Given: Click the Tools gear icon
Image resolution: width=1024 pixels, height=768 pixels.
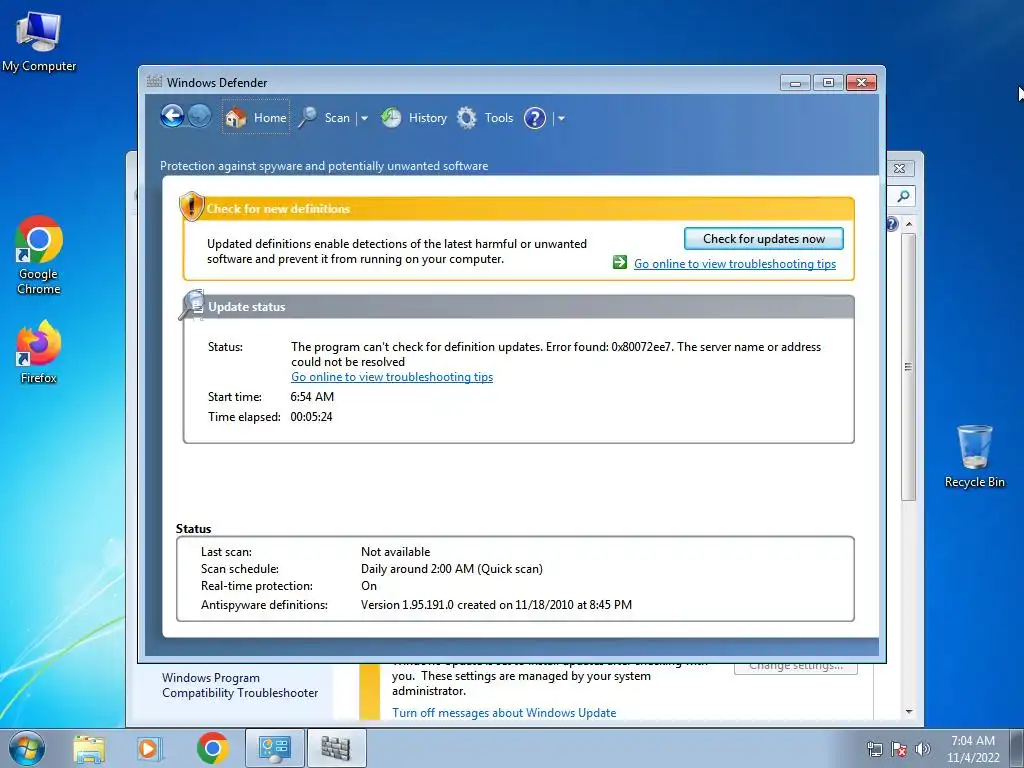Looking at the screenshot, I should [x=466, y=118].
